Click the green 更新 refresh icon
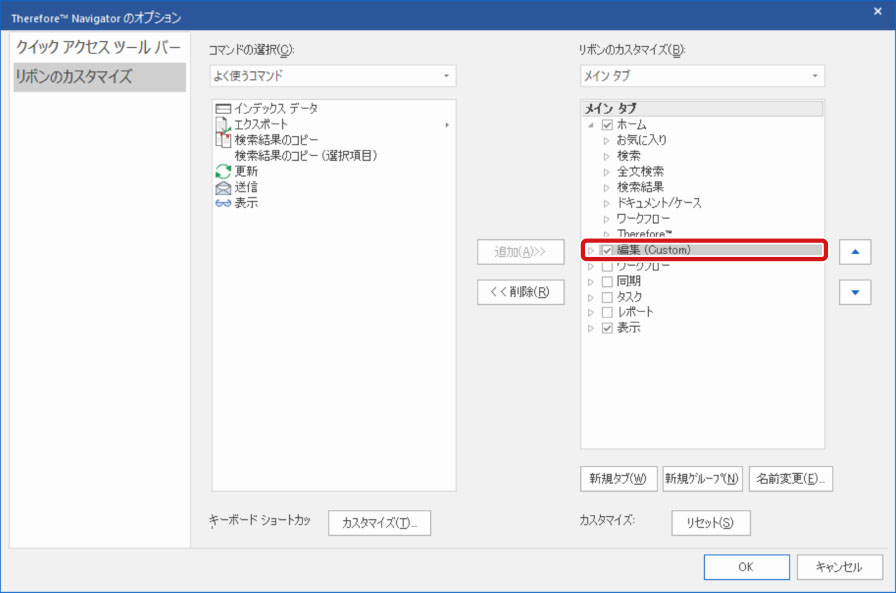896x593 pixels. click(223, 171)
